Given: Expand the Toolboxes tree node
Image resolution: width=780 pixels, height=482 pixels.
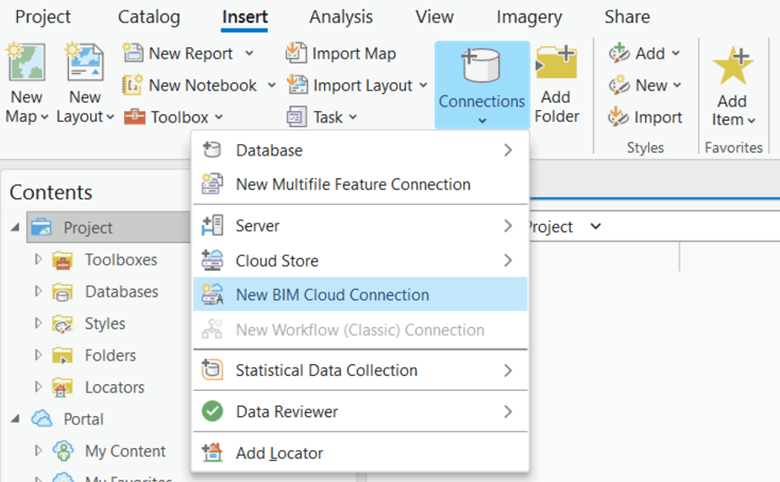Looking at the screenshot, I should pos(38,259).
